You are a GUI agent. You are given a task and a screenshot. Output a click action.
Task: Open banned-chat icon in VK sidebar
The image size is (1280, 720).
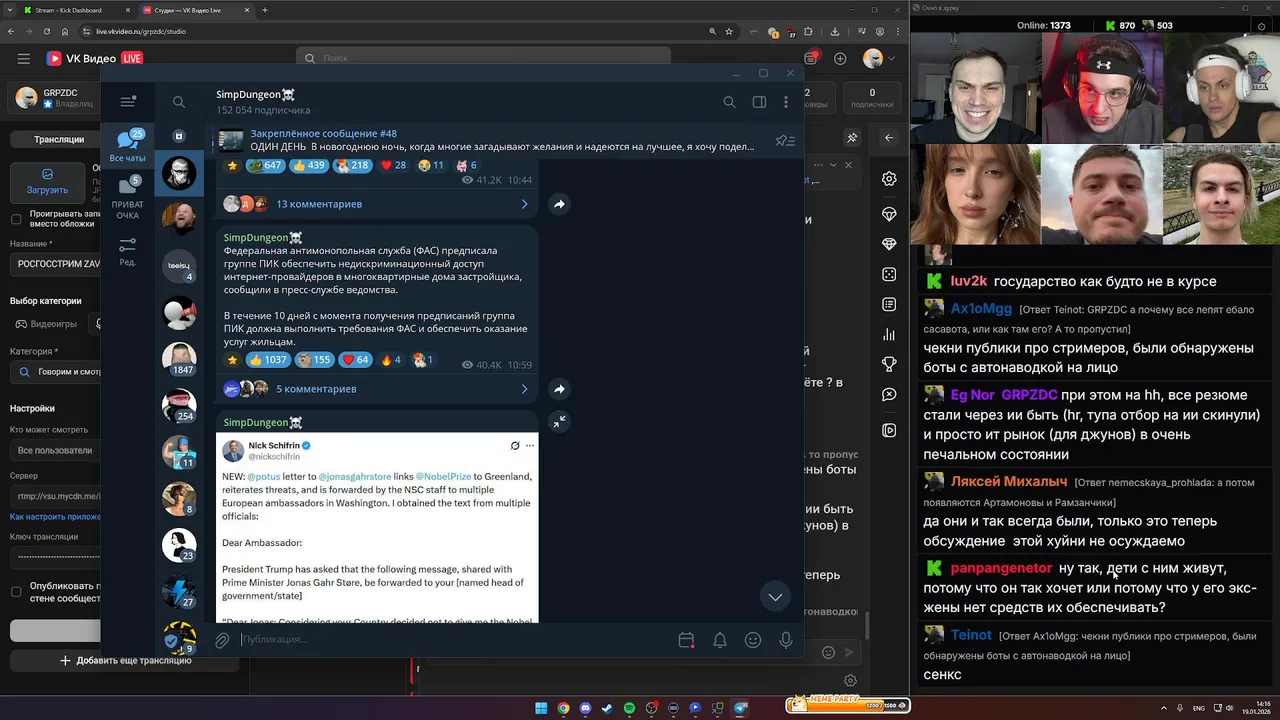[889, 395]
